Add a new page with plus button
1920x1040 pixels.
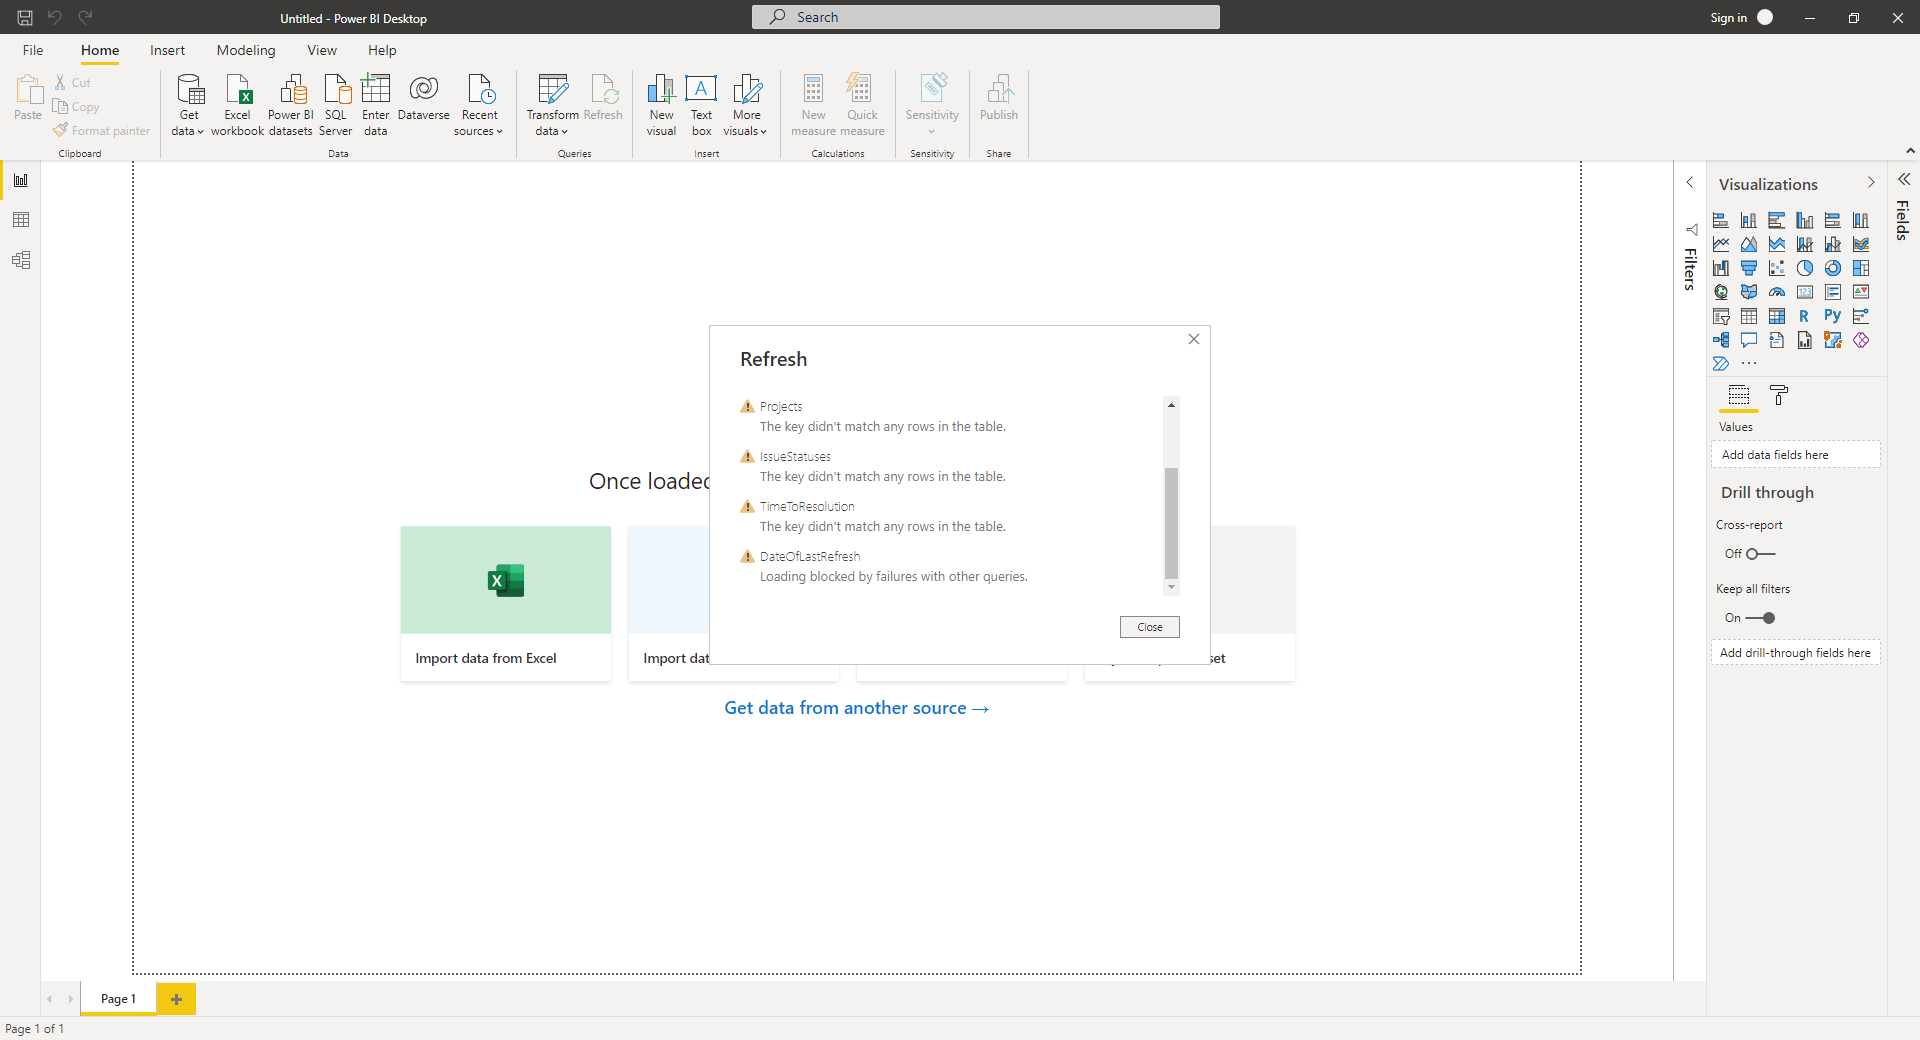pos(177,999)
